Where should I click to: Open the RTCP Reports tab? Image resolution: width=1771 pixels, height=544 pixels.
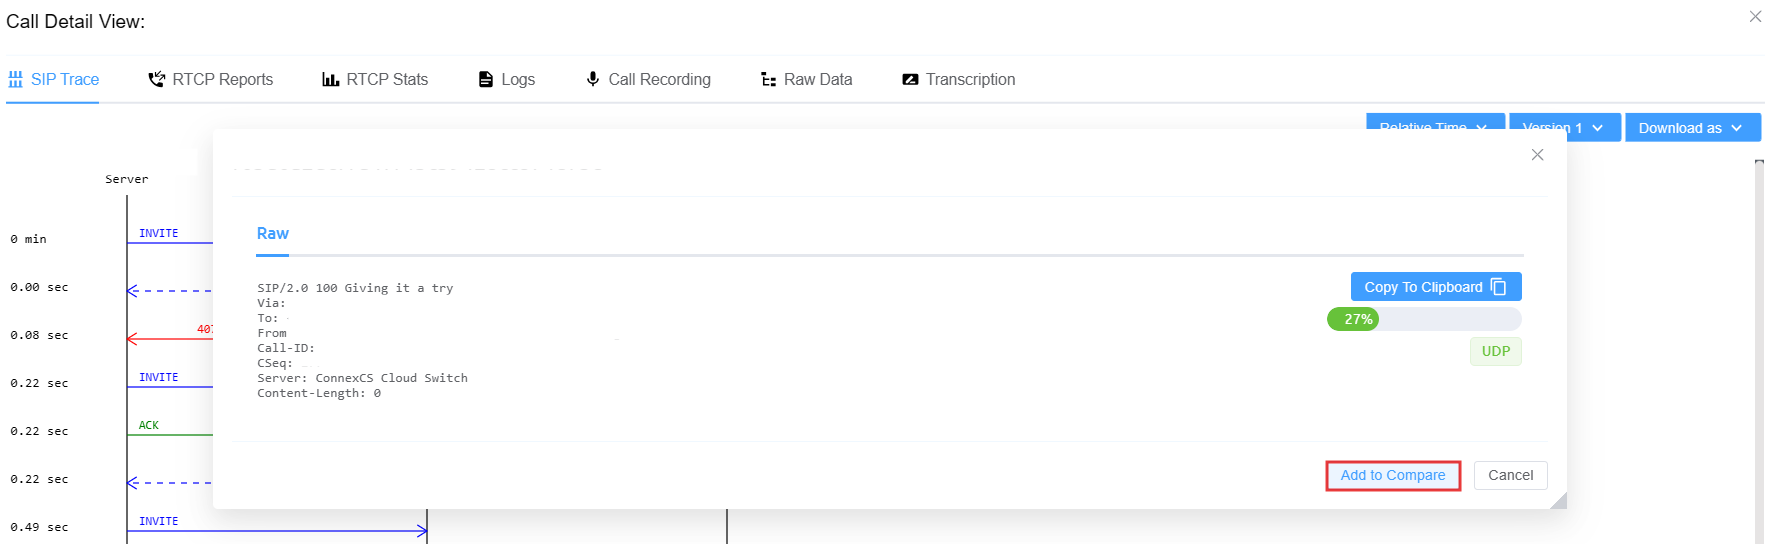click(x=210, y=79)
